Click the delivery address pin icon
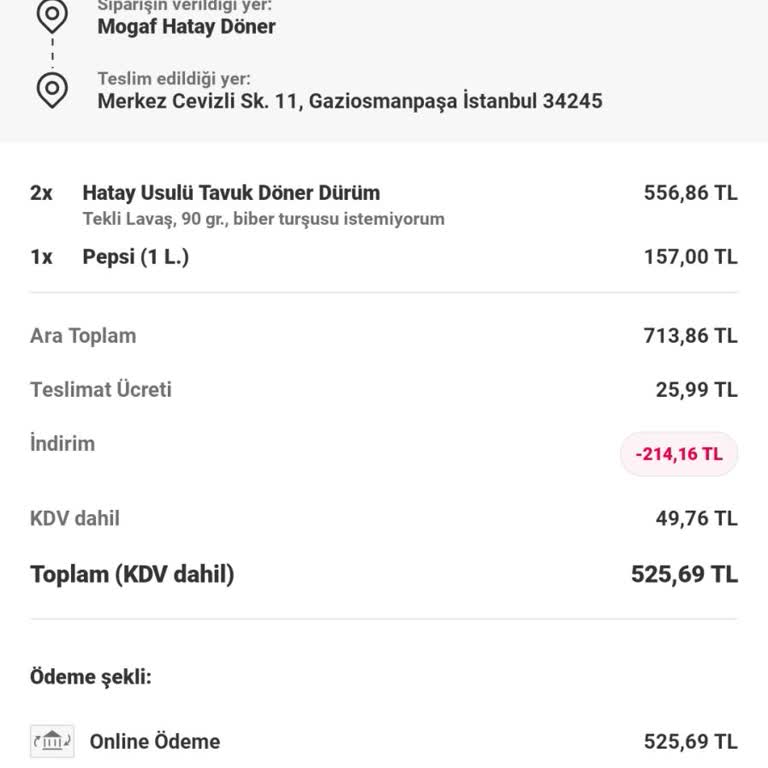768x768 pixels. pos(52,89)
